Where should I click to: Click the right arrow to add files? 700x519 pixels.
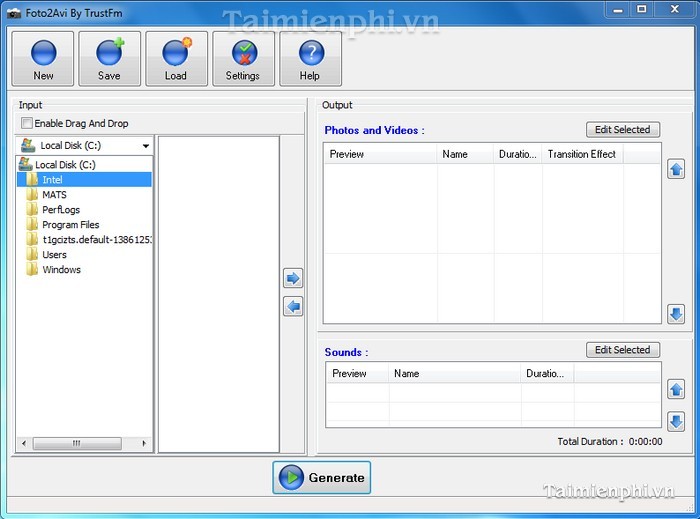pos(293,278)
